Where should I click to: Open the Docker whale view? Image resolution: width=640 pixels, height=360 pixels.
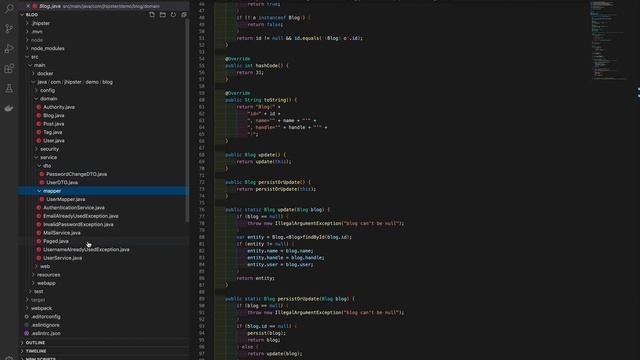click(9, 108)
